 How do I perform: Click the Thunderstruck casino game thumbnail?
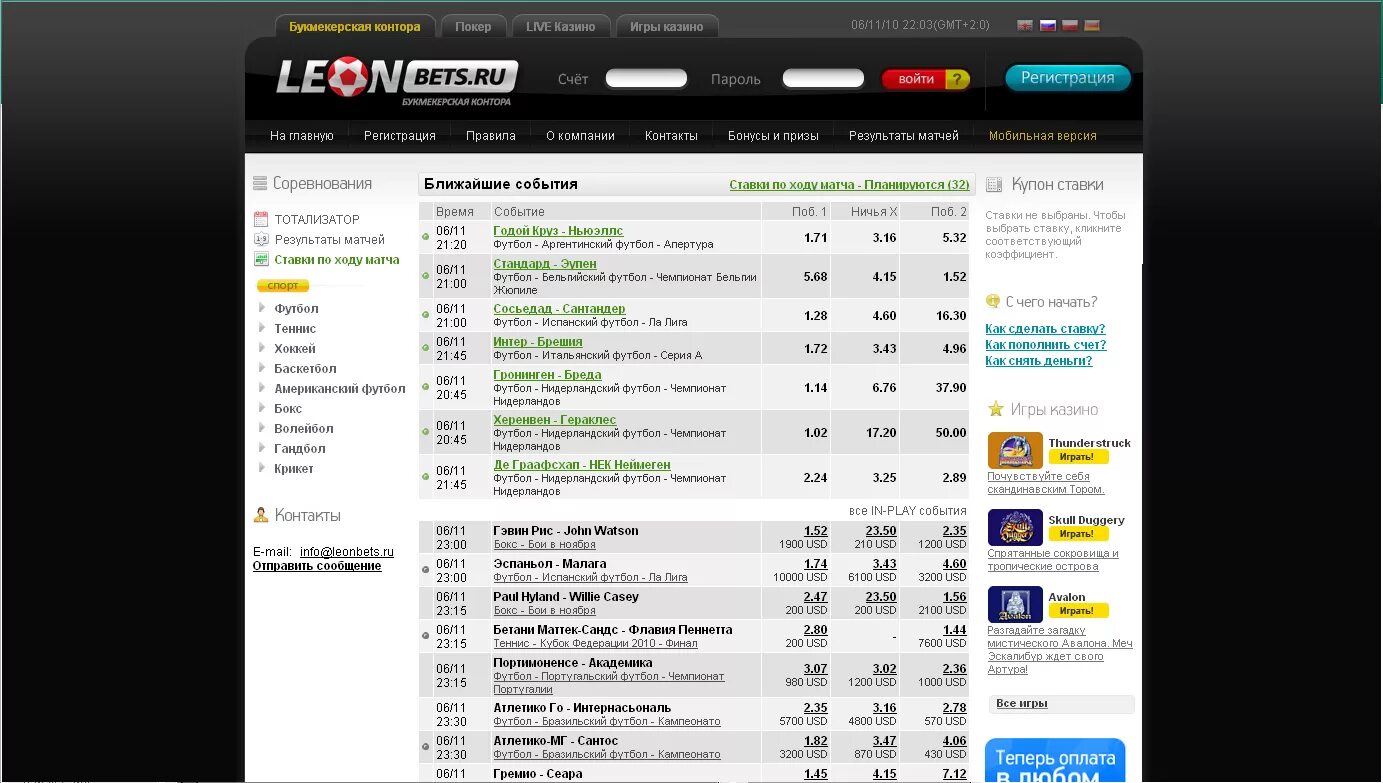point(1015,450)
